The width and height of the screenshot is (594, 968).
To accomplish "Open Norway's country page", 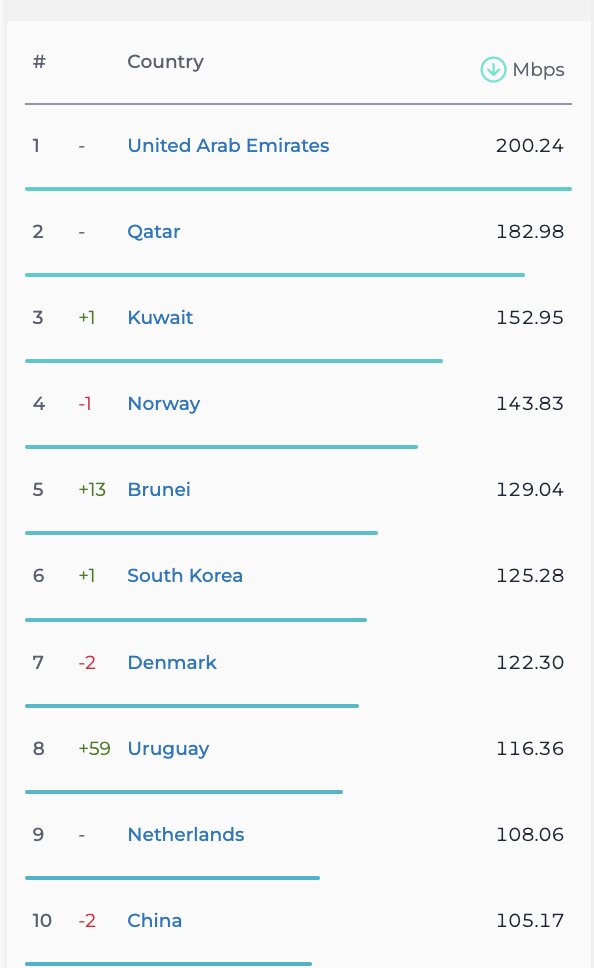I will pos(164,403).
